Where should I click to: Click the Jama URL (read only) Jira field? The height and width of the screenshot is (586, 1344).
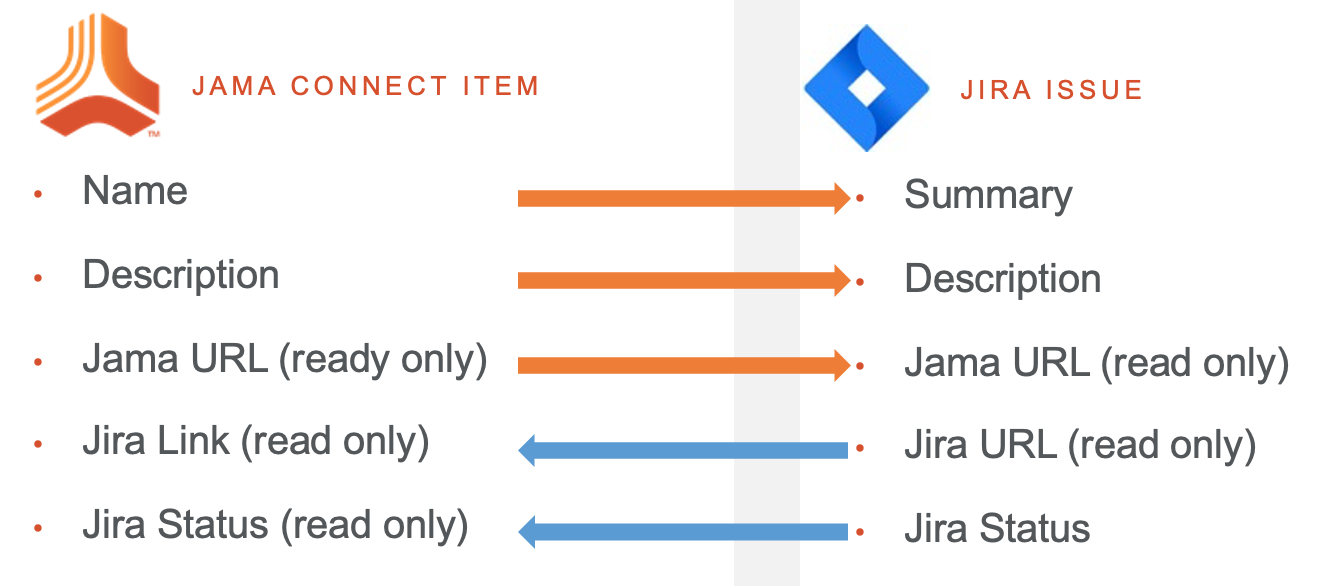pos(1097,364)
